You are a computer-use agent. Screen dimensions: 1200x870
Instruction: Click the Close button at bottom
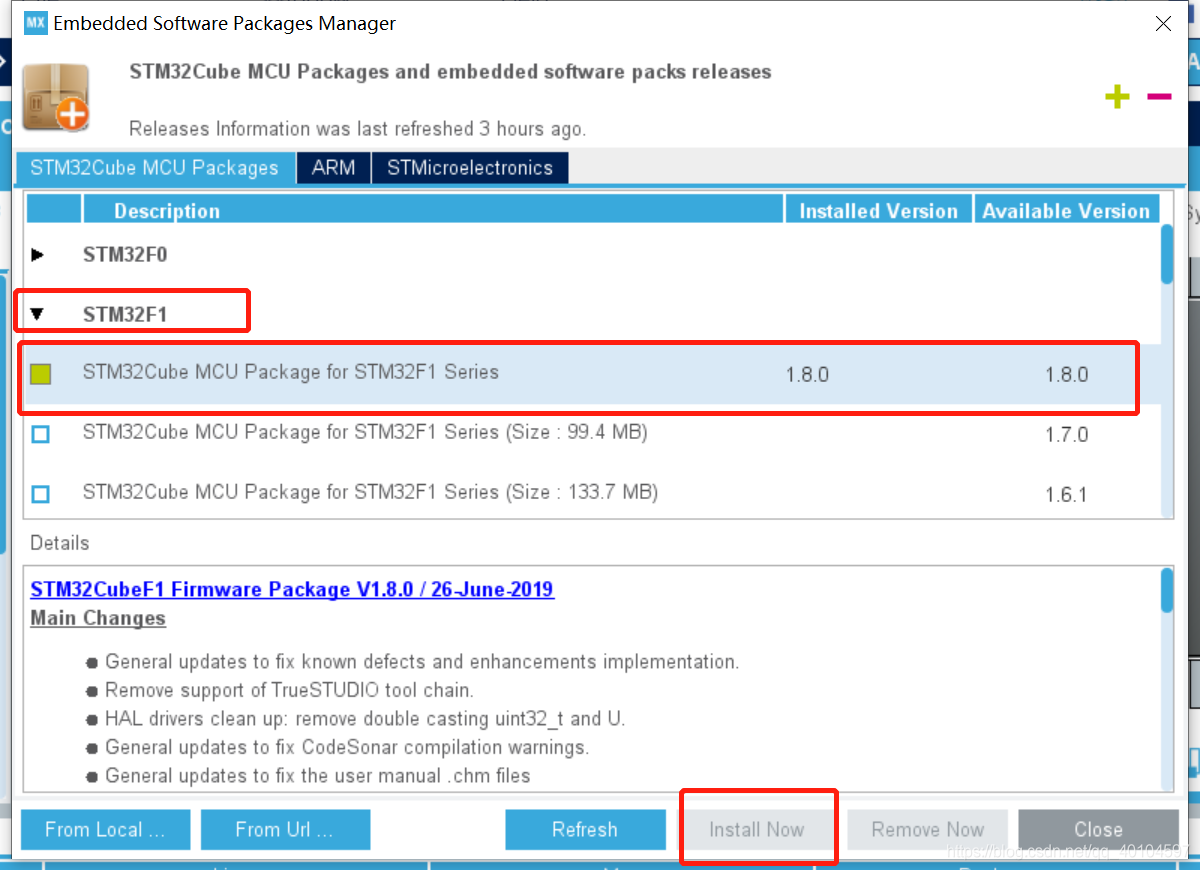[1098, 829]
